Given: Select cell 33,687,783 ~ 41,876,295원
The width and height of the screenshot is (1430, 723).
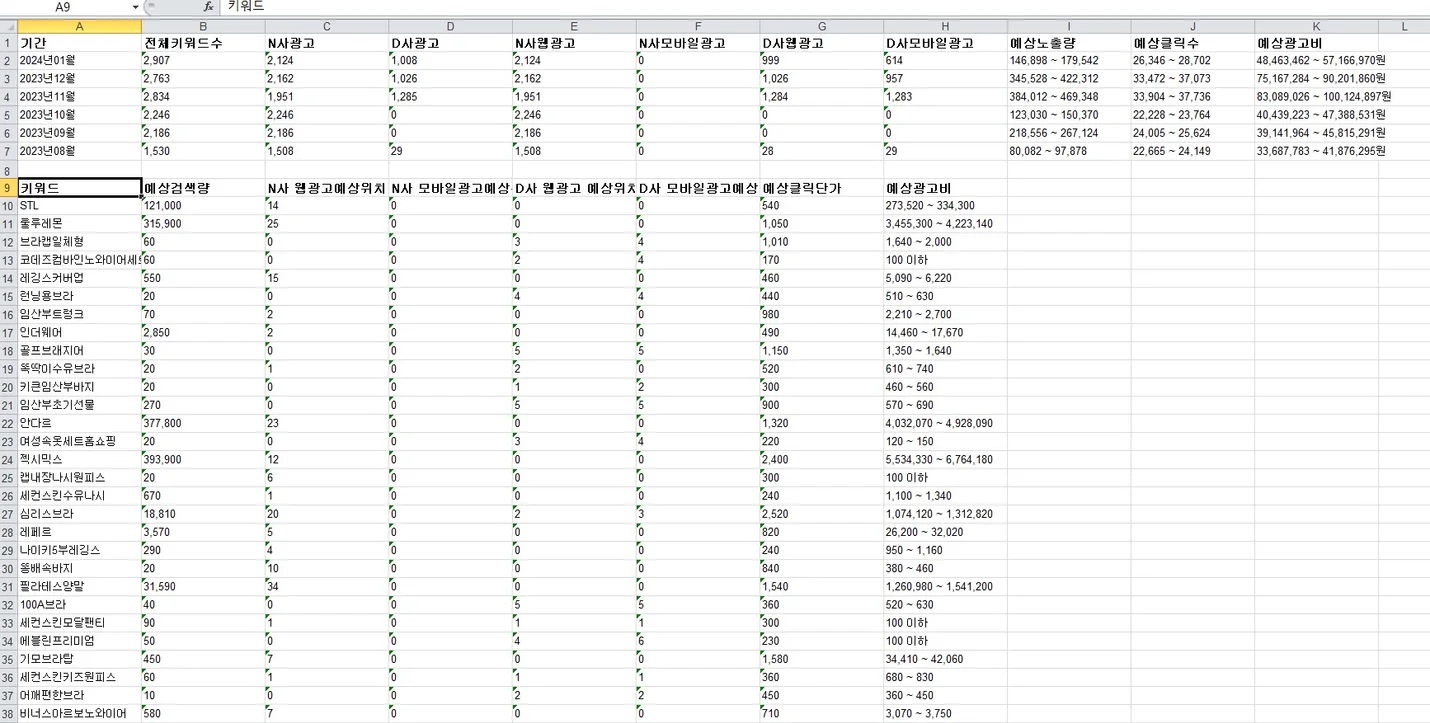Looking at the screenshot, I should click(1316, 150).
